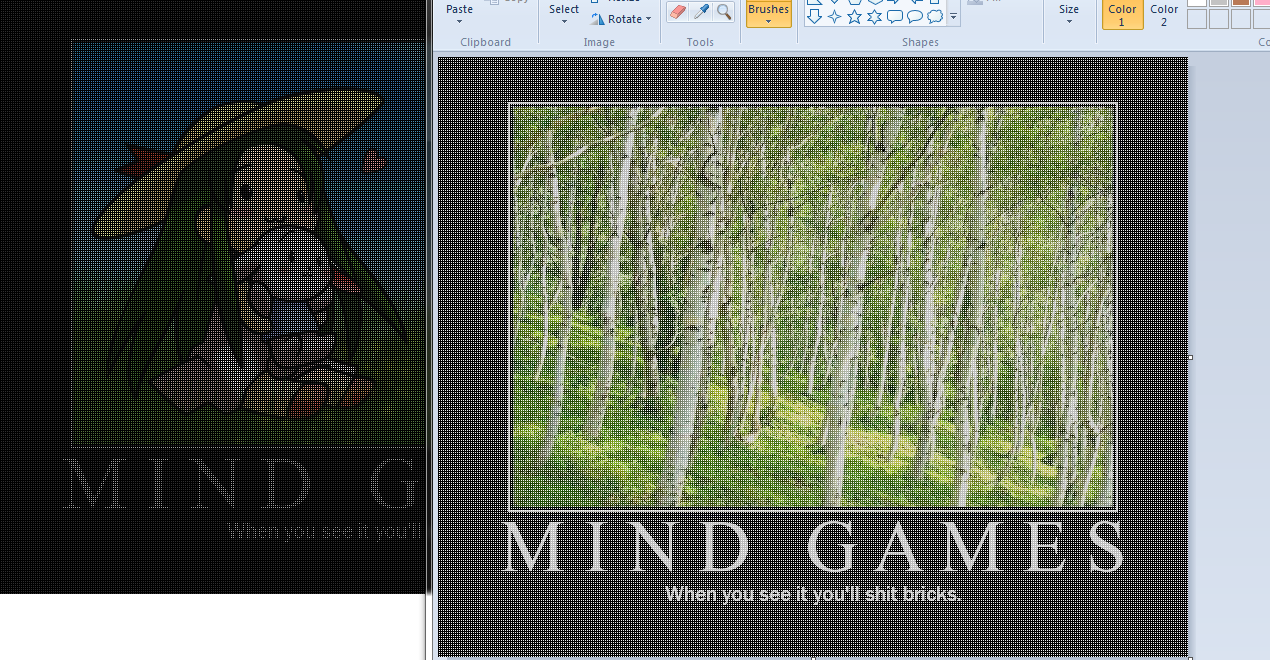This screenshot has width=1270, height=660.
Task: Activate the Color 1 foreground button
Action: pos(1122,14)
